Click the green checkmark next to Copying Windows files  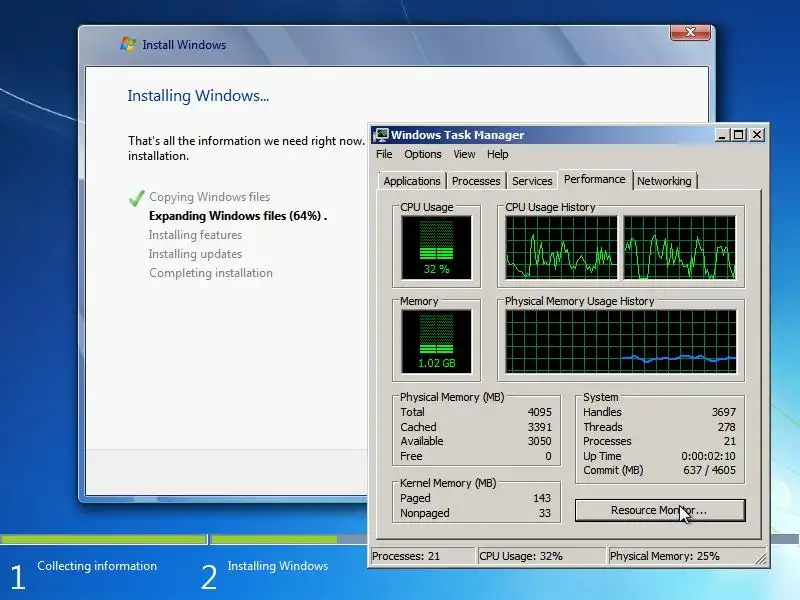(x=137, y=197)
